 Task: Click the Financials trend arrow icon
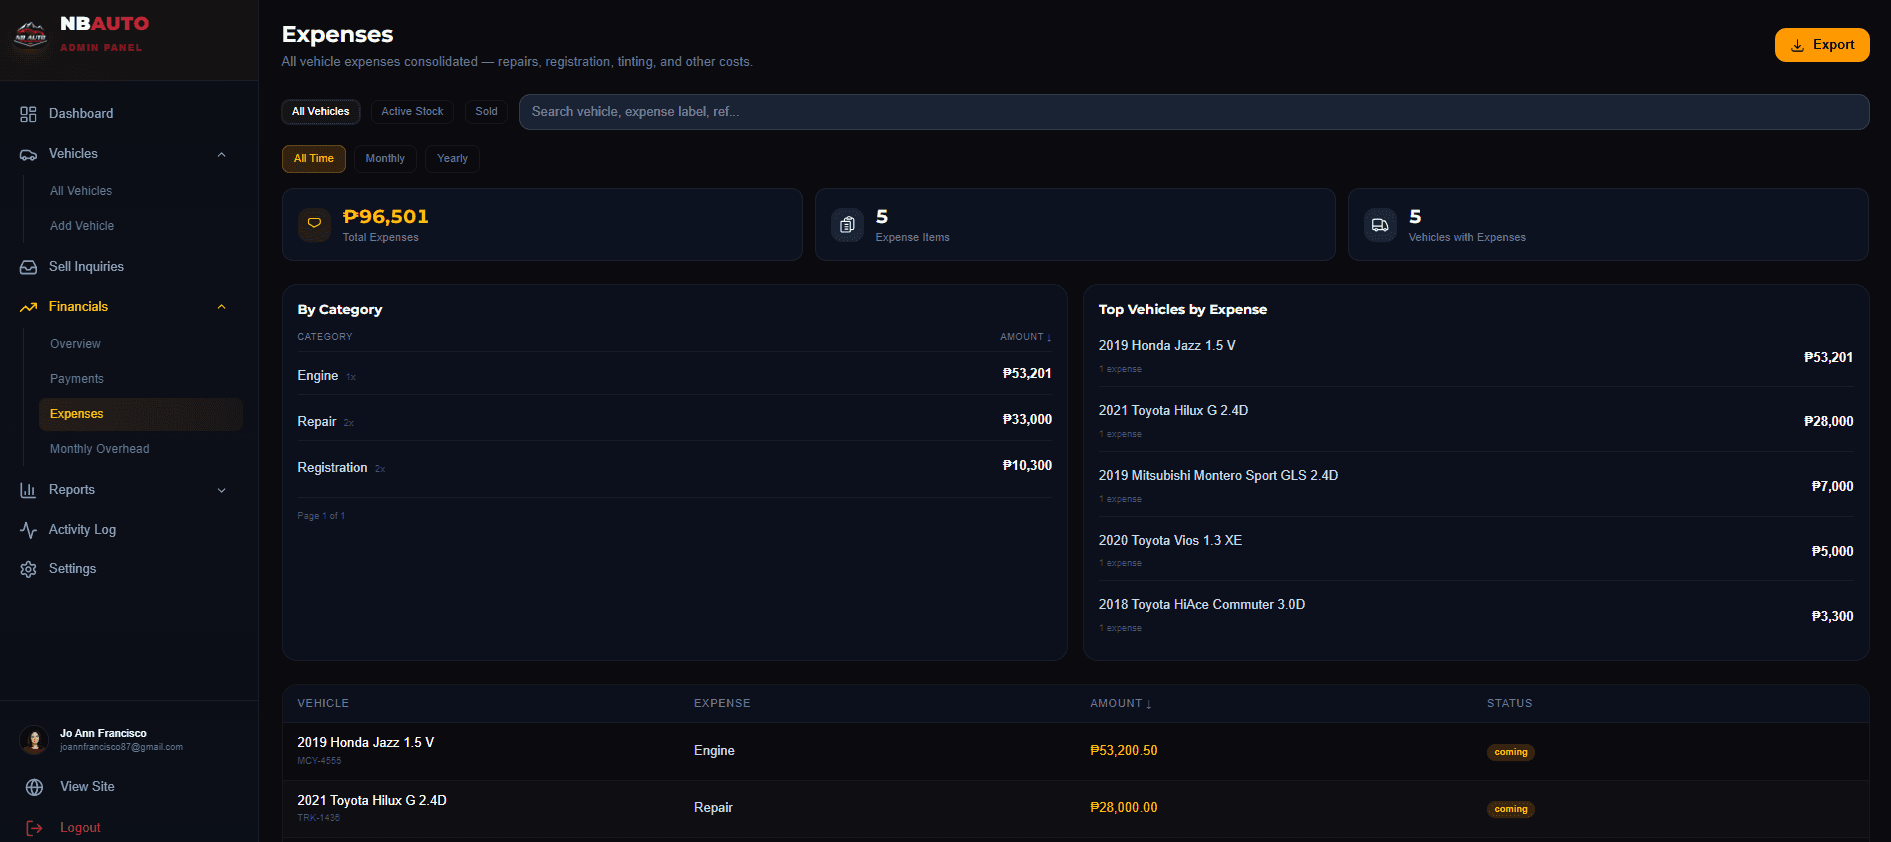coord(28,307)
